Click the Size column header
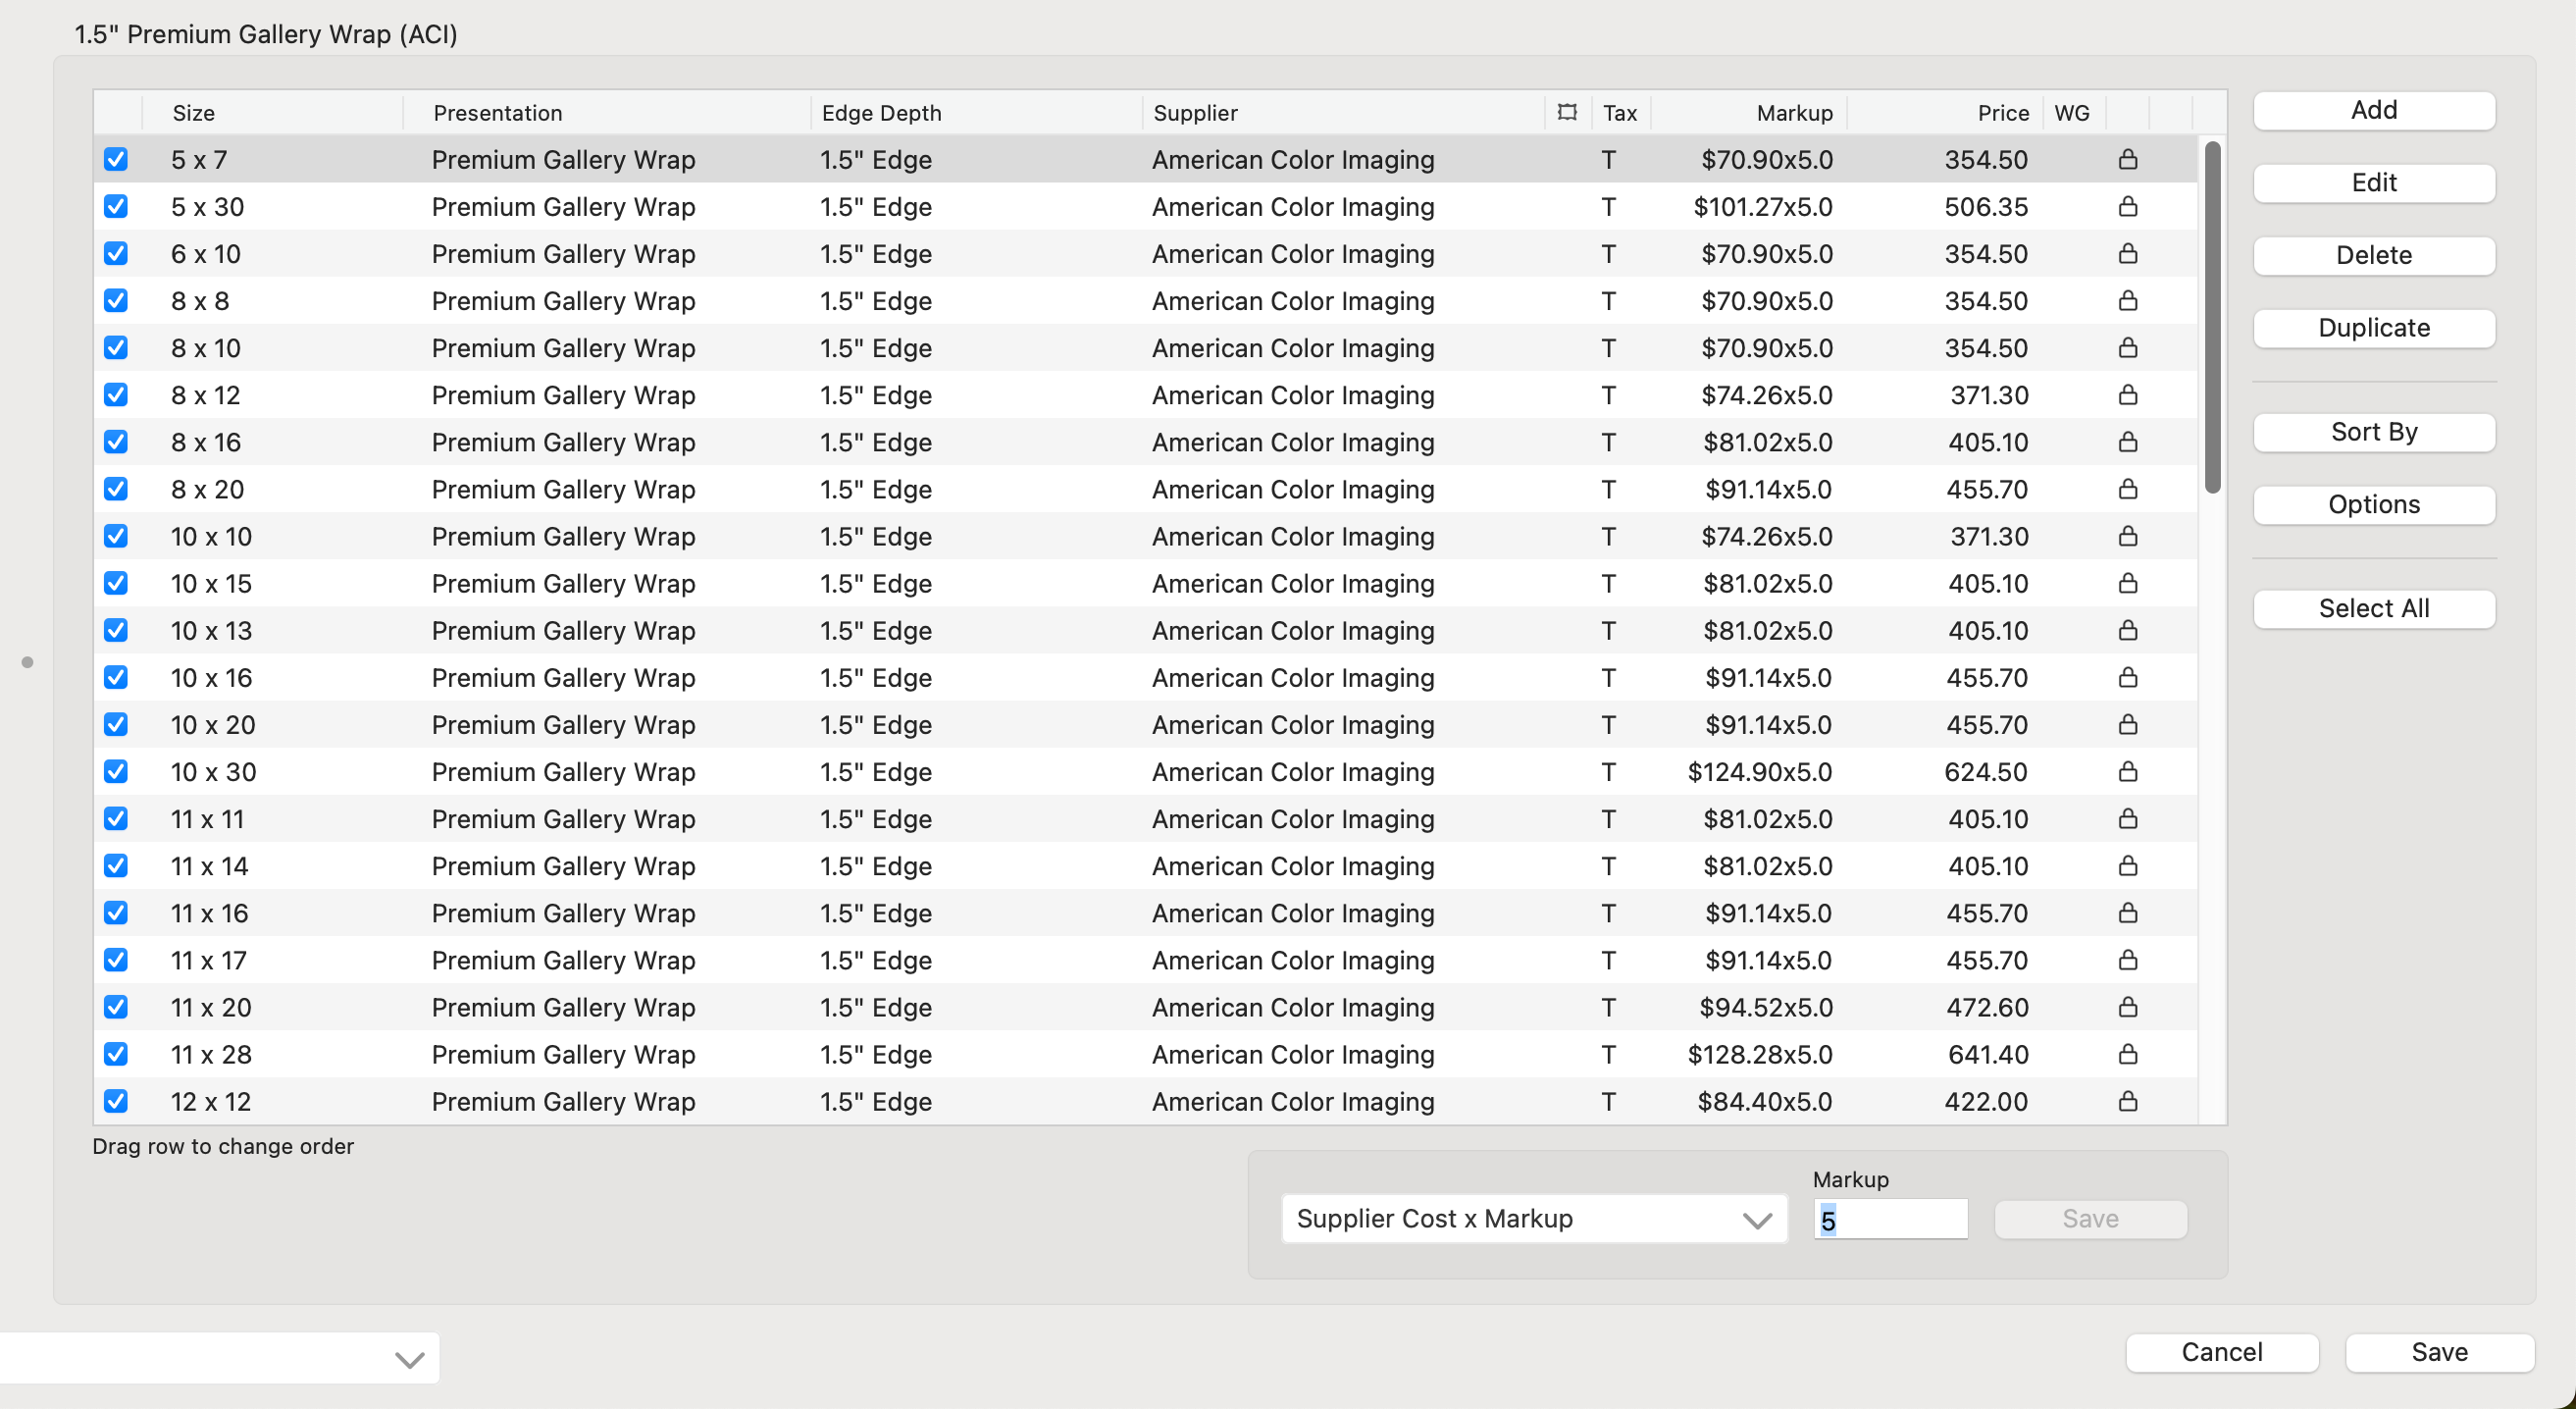 tap(194, 112)
